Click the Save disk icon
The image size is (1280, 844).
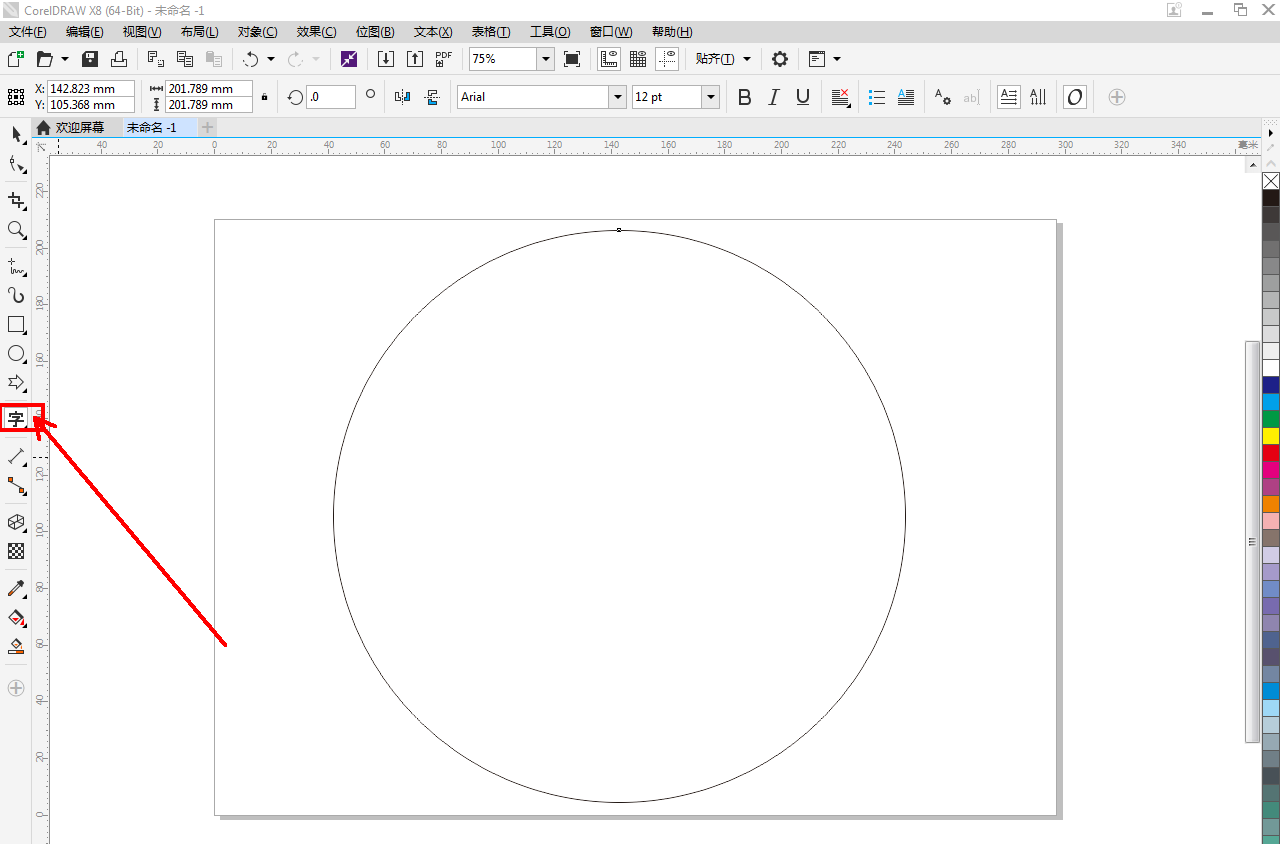coord(90,59)
